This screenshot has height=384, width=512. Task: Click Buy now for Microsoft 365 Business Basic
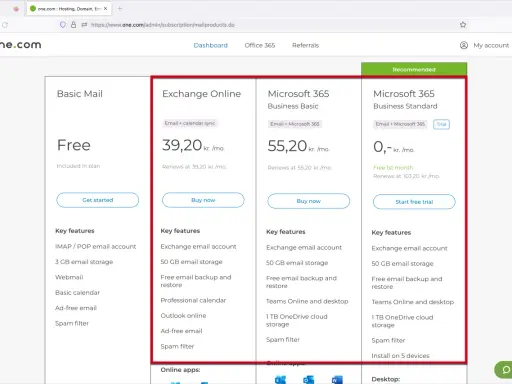[x=309, y=201]
